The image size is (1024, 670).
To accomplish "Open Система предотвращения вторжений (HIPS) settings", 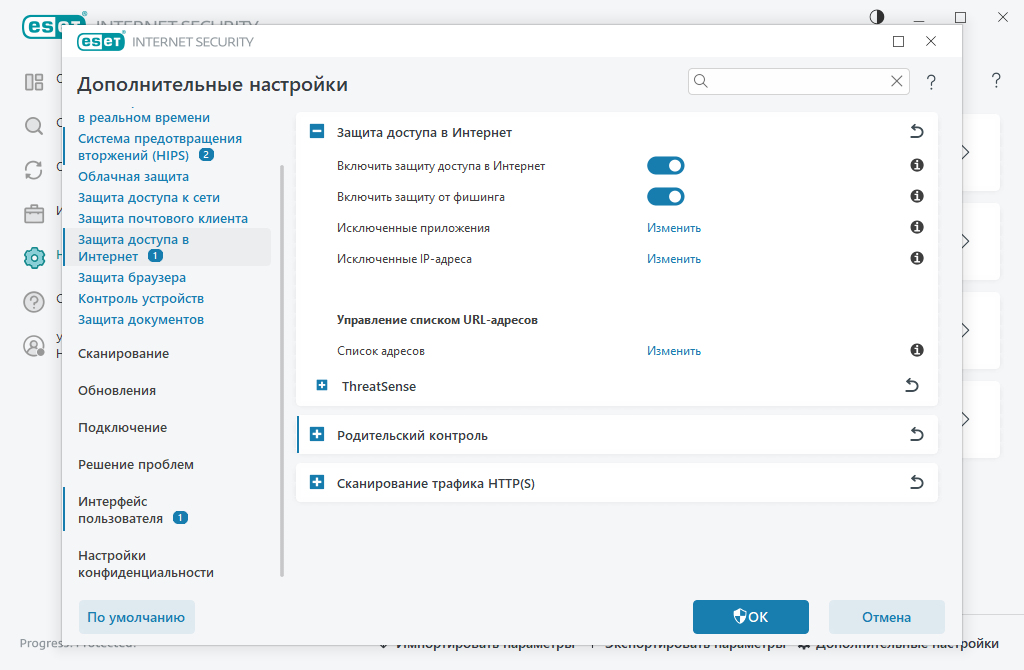I will (x=160, y=147).
